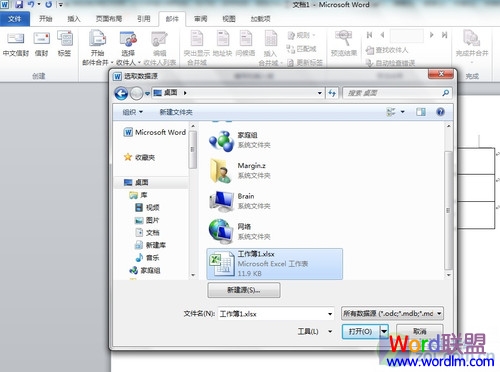Click the search box 搜索 桌面

pyautogui.click(x=397, y=93)
